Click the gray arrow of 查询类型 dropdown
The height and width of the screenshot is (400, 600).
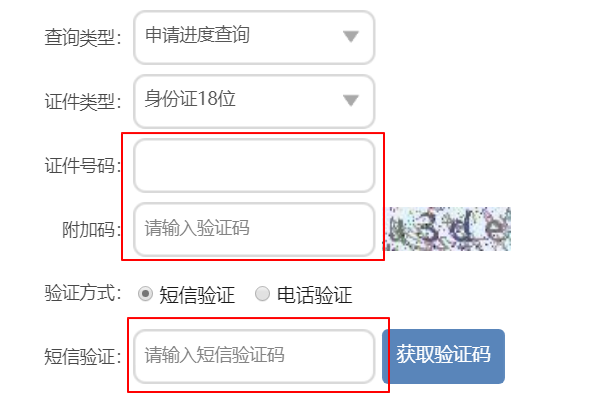pos(351,36)
